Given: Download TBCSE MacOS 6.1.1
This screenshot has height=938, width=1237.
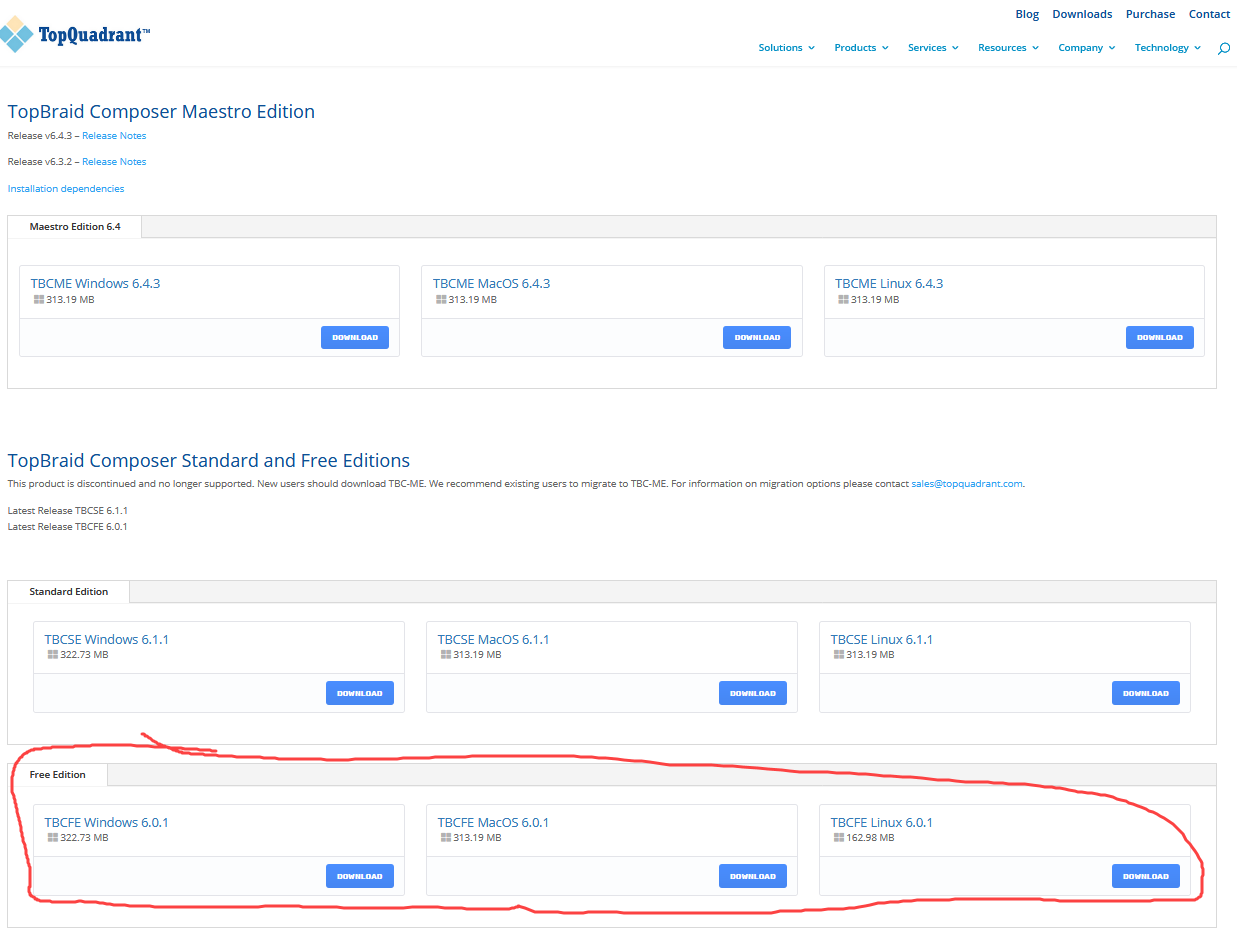Looking at the screenshot, I should 753,693.
